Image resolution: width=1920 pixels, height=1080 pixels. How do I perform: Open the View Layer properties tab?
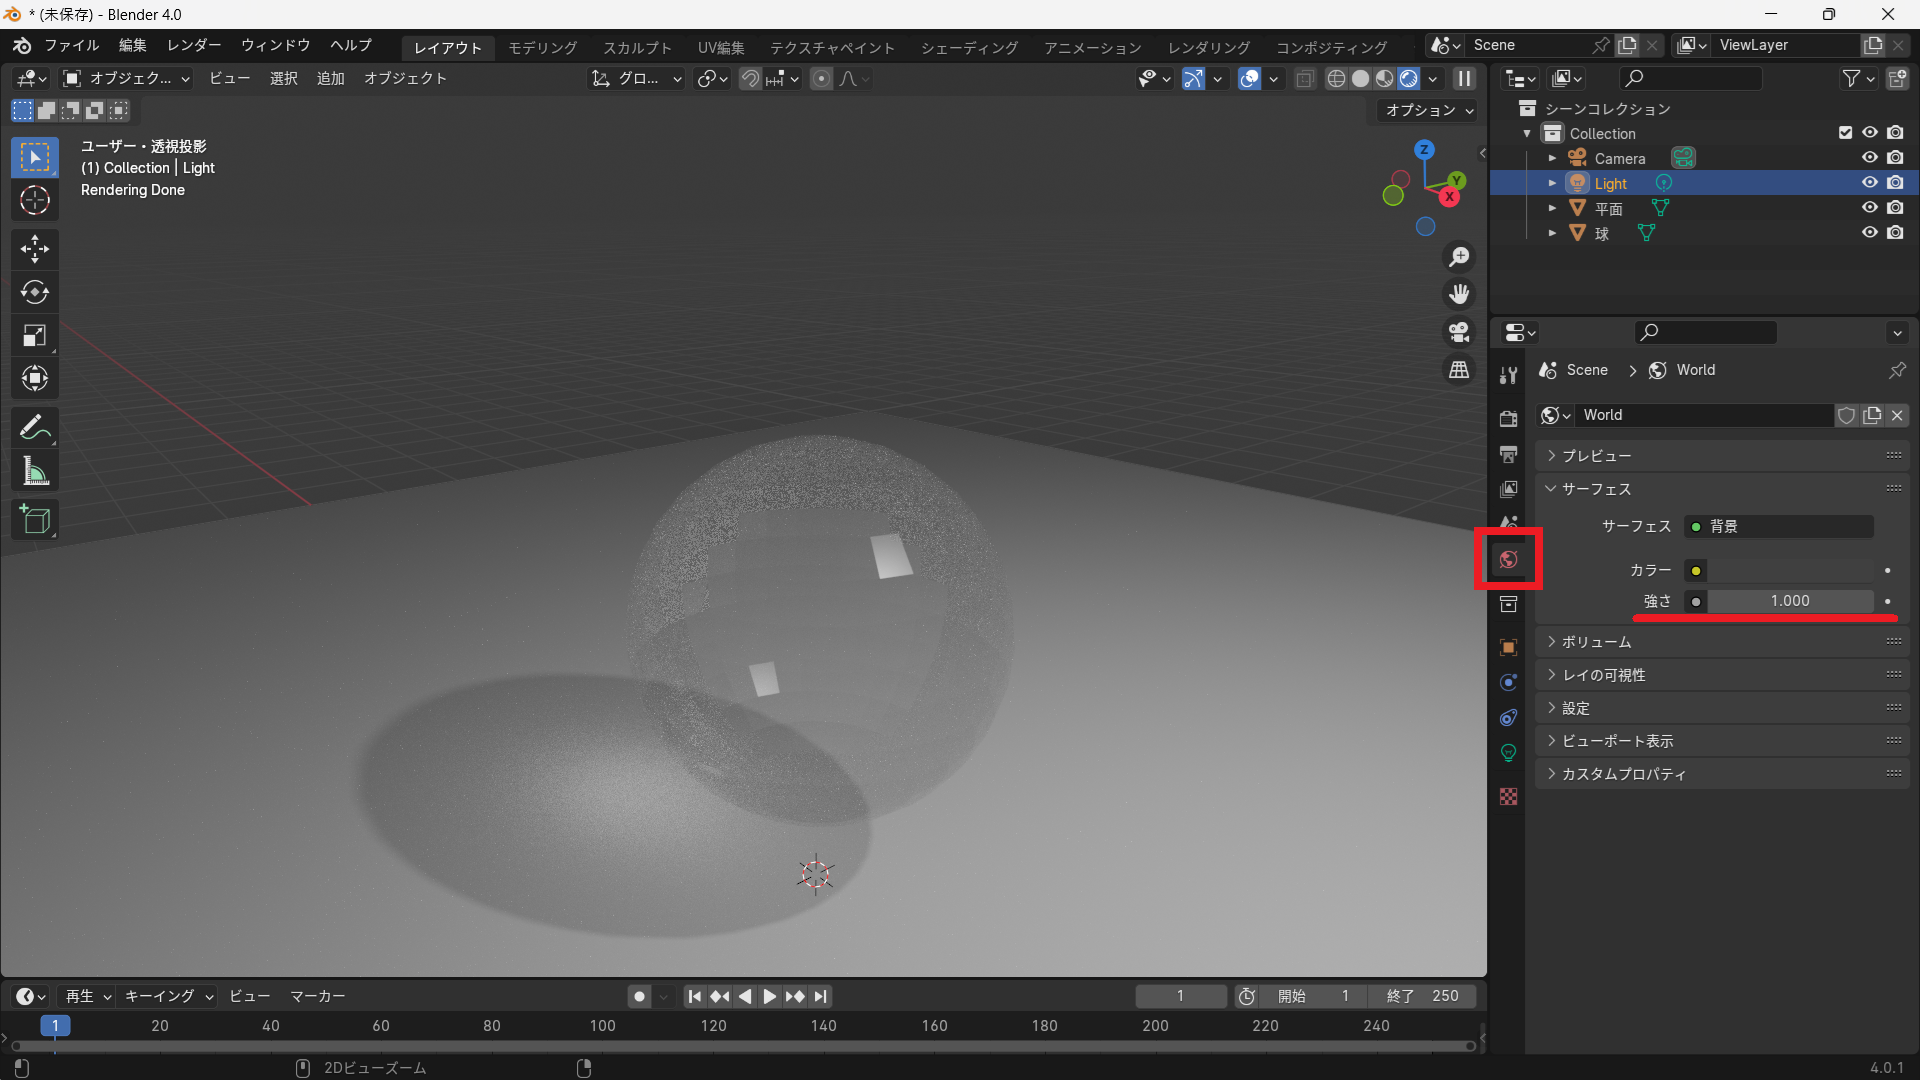click(1508, 489)
